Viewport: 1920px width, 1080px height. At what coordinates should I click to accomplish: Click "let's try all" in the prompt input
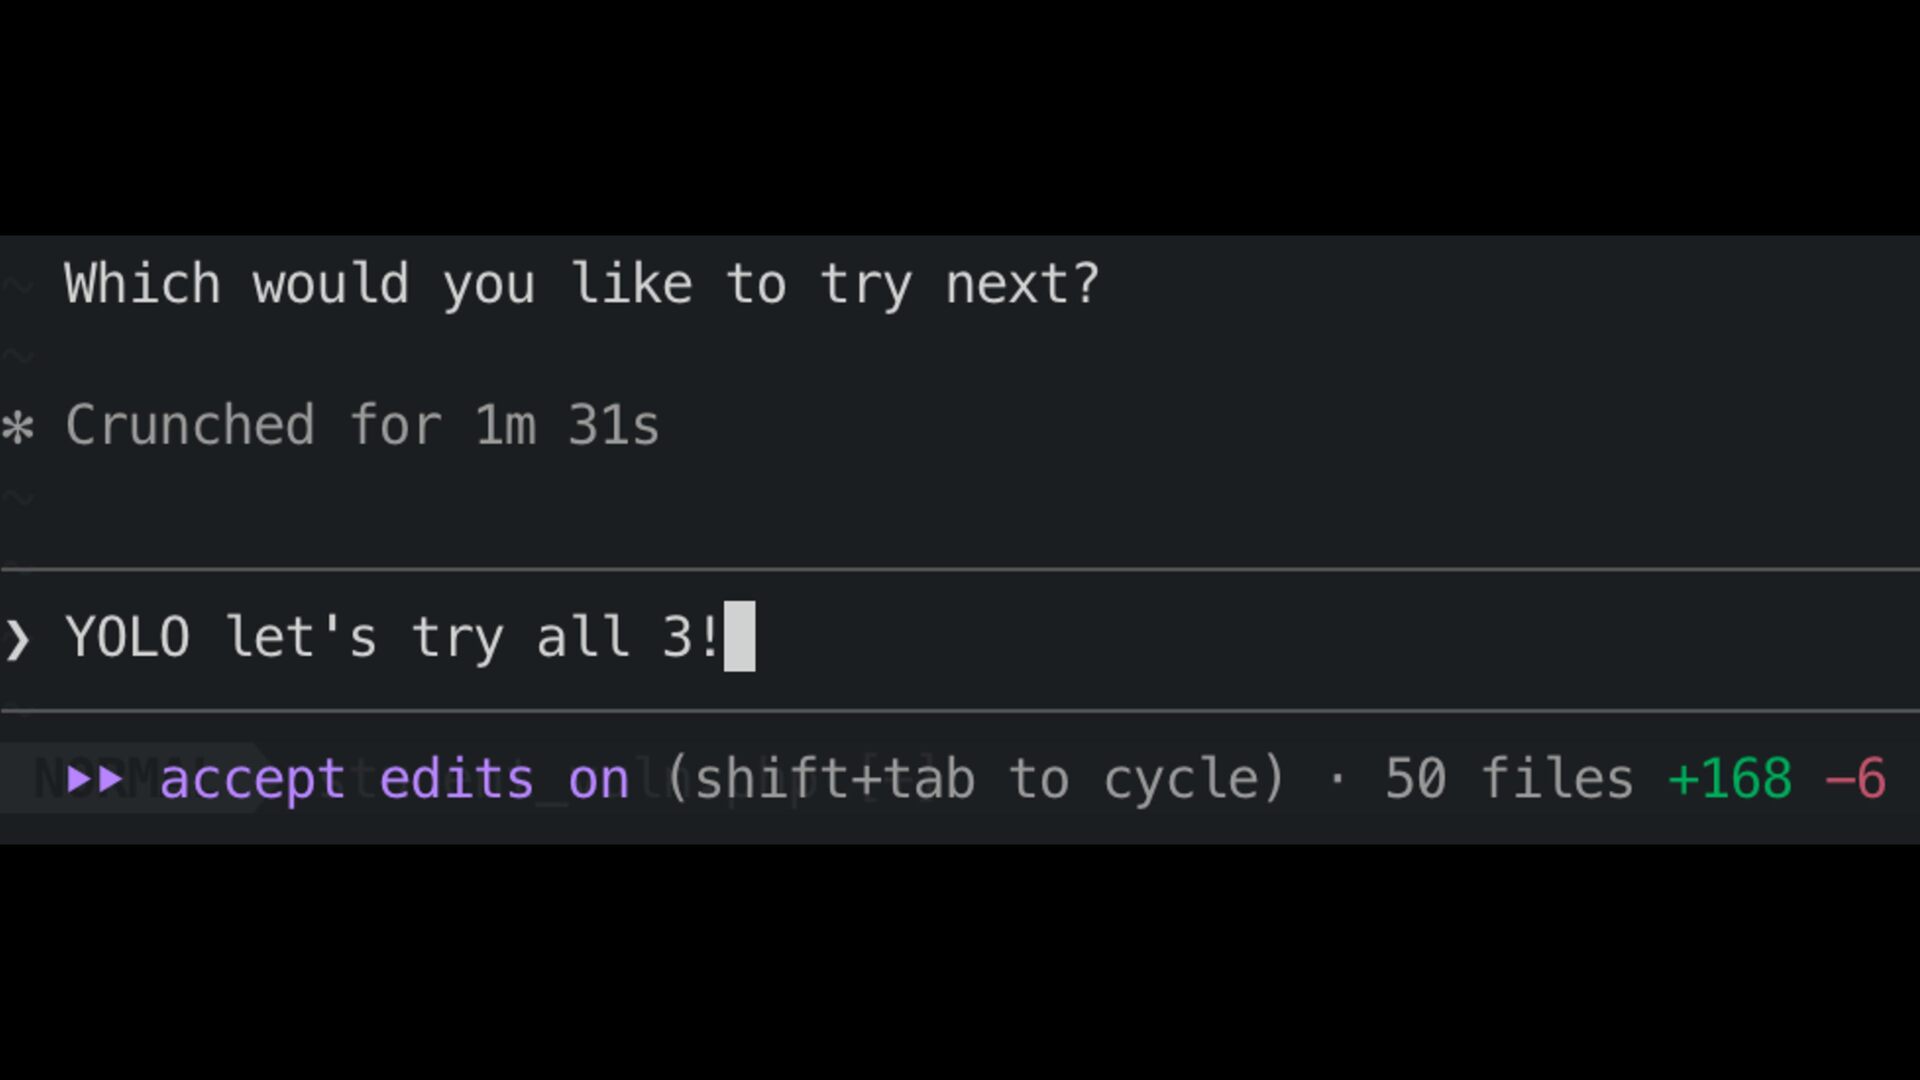pos(428,638)
